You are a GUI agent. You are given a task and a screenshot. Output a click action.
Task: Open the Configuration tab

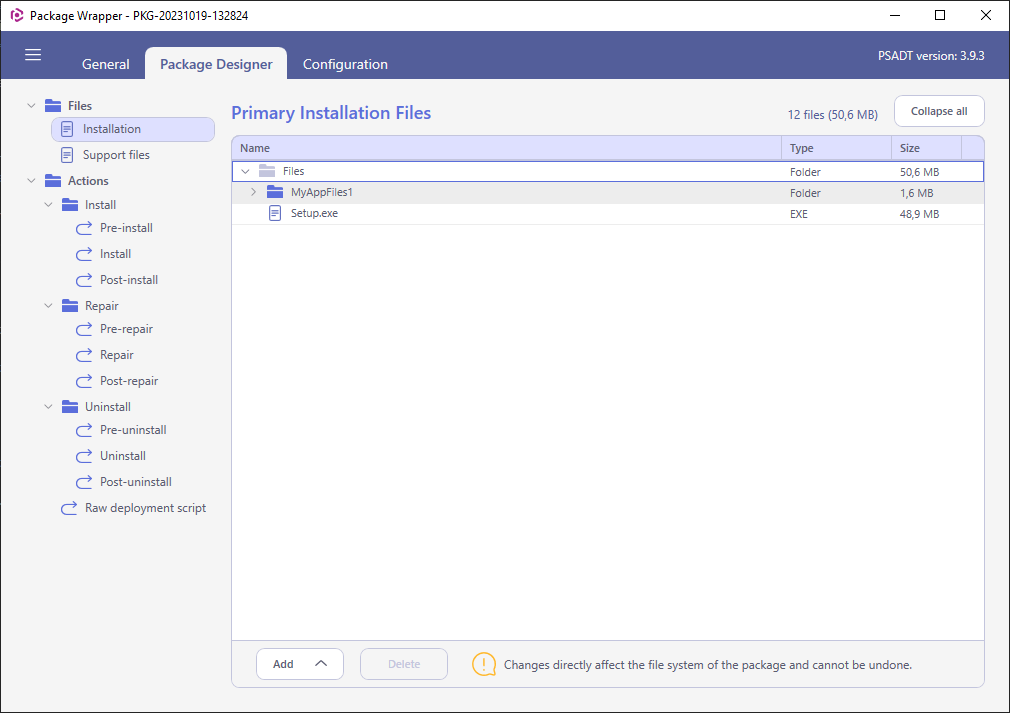pyautogui.click(x=345, y=64)
